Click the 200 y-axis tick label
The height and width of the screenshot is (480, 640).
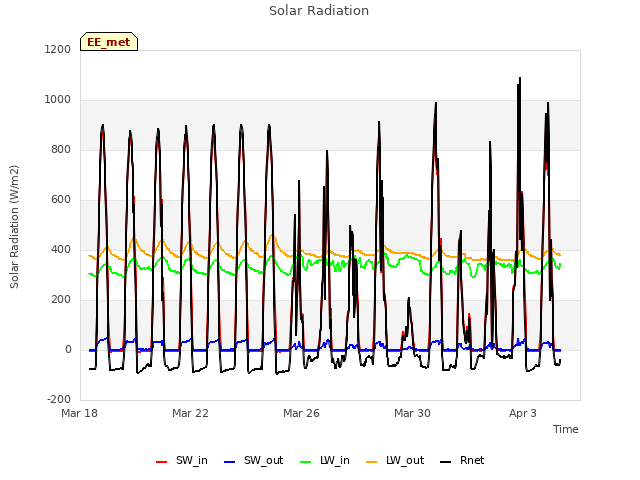tap(61, 300)
